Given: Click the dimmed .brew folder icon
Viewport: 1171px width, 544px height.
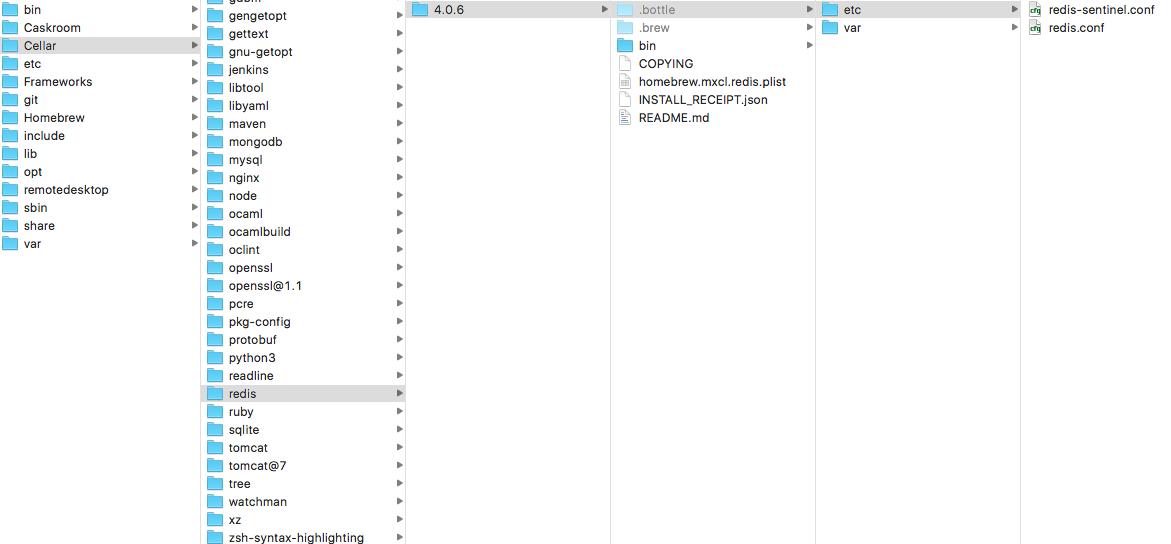Looking at the screenshot, I should tap(625, 28).
